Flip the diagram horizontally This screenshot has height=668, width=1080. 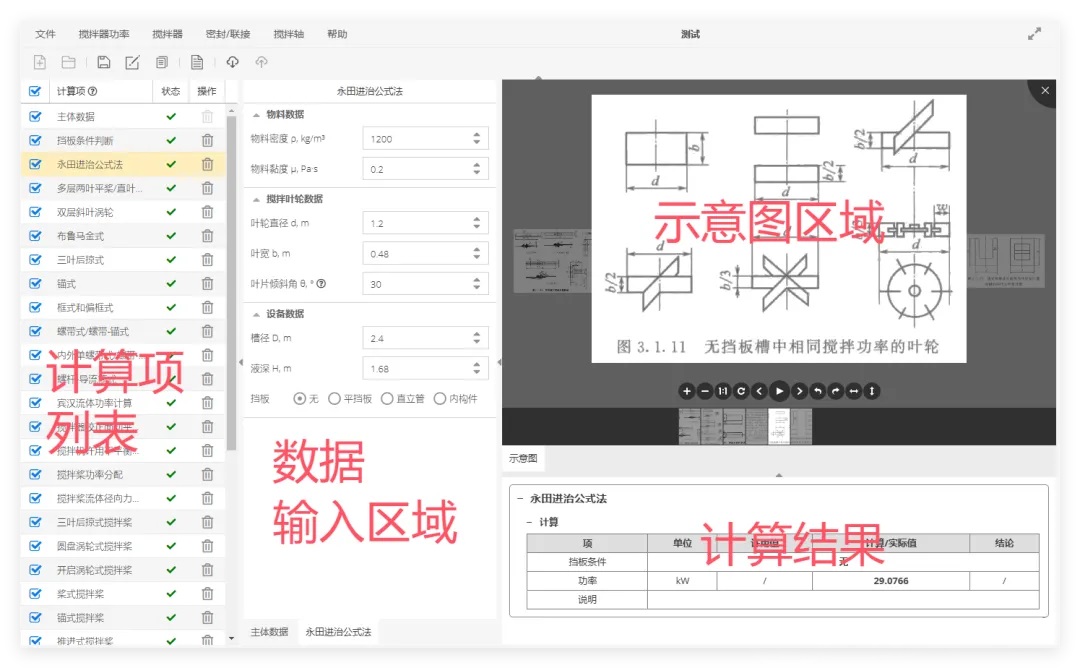pyautogui.click(x=853, y=391)
